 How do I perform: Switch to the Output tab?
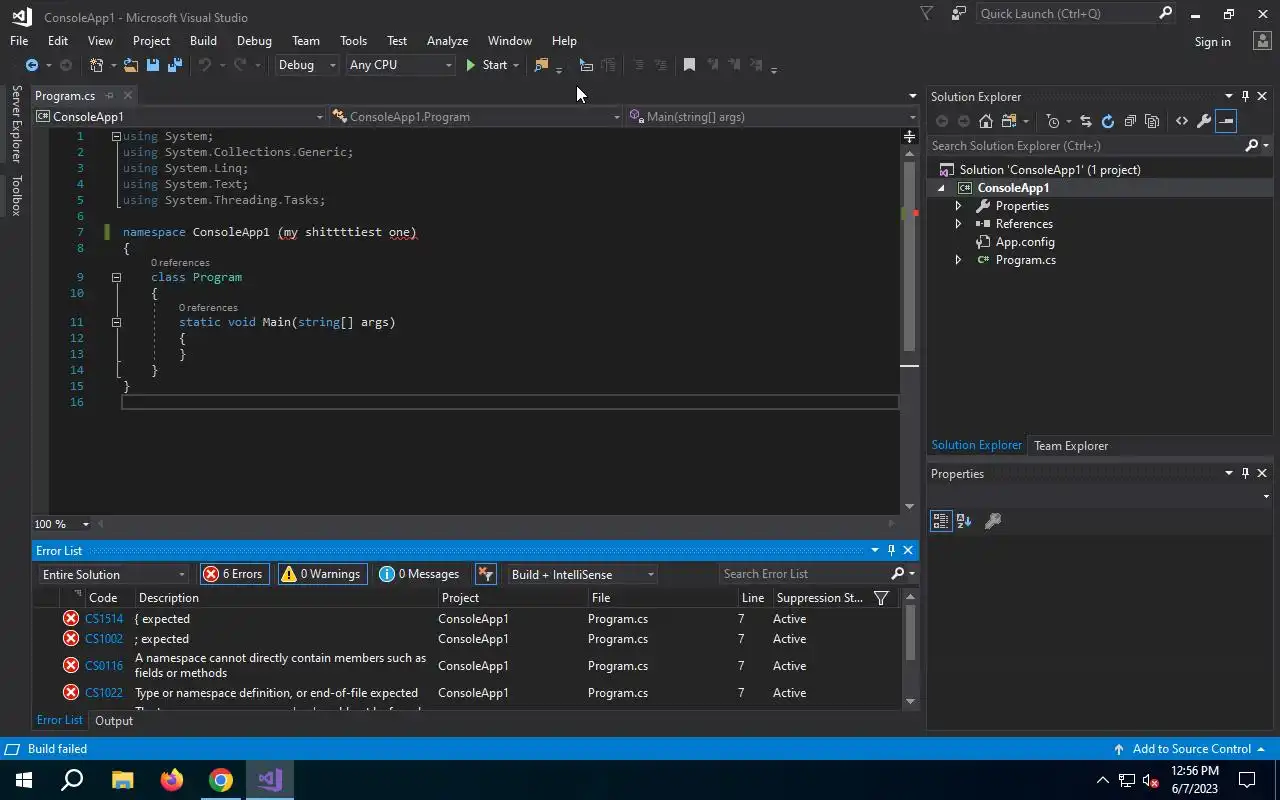click(114, 721)
